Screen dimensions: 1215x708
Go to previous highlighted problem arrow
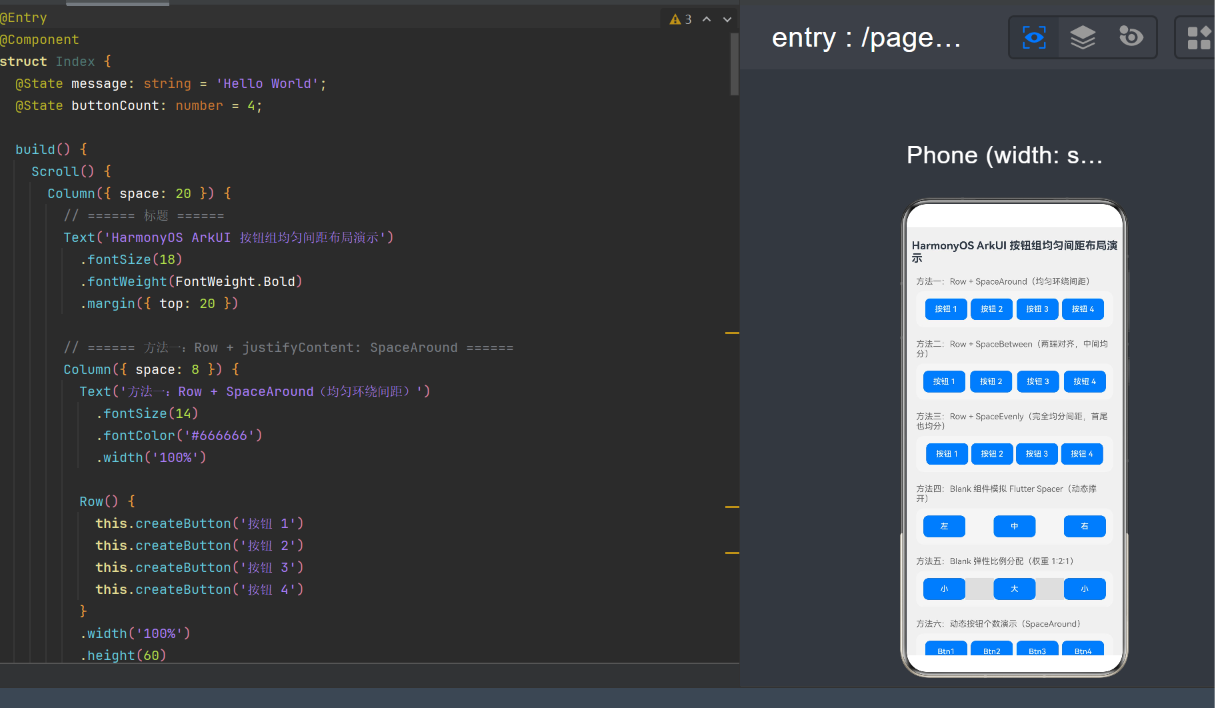click(706, 19)
